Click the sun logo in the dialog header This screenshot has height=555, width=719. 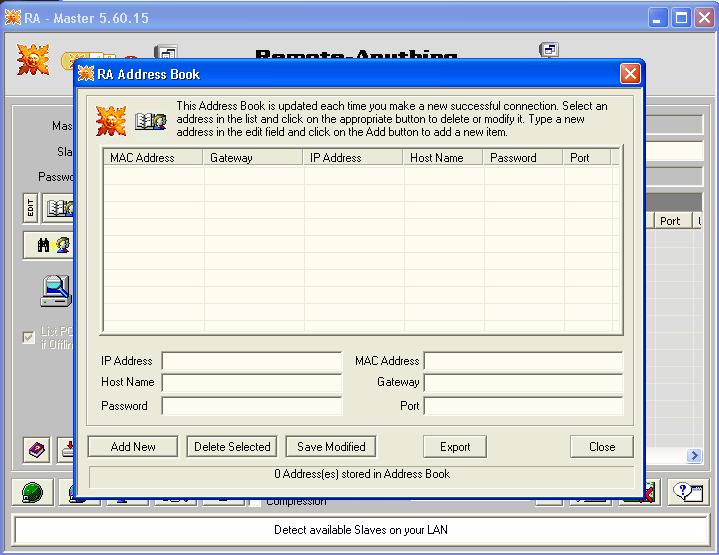[x=111, y=121]
